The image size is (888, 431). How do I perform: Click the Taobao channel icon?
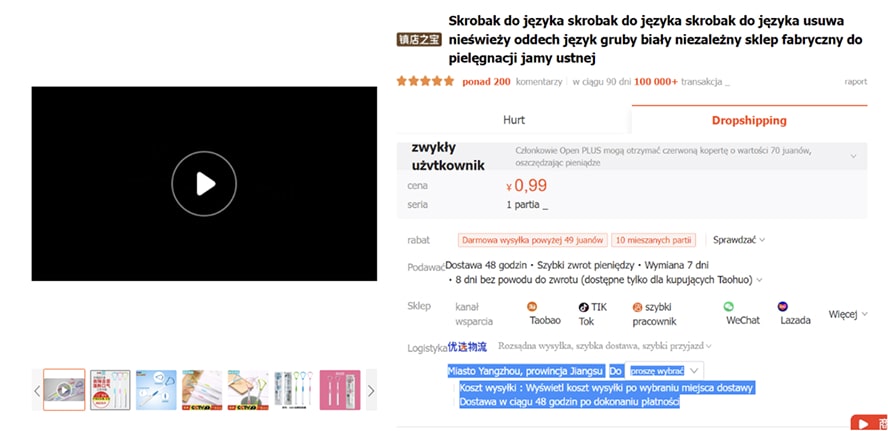[x=532, y=306]
